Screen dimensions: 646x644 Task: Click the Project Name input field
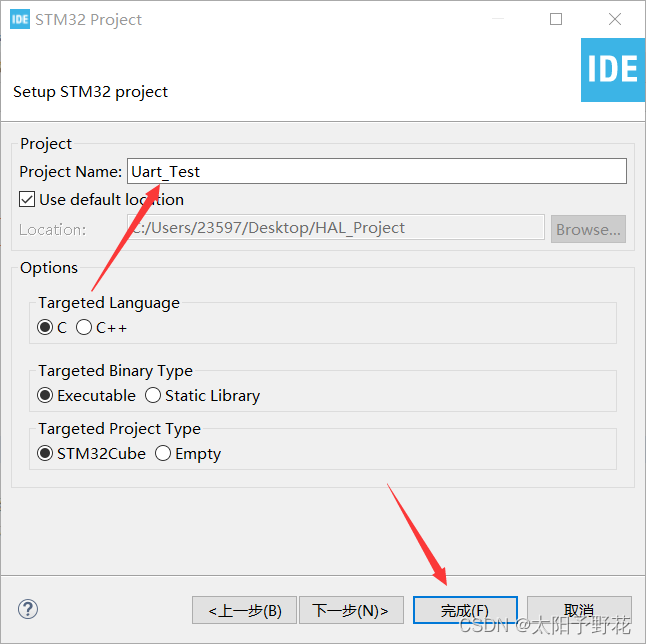(x=377, y=171)
